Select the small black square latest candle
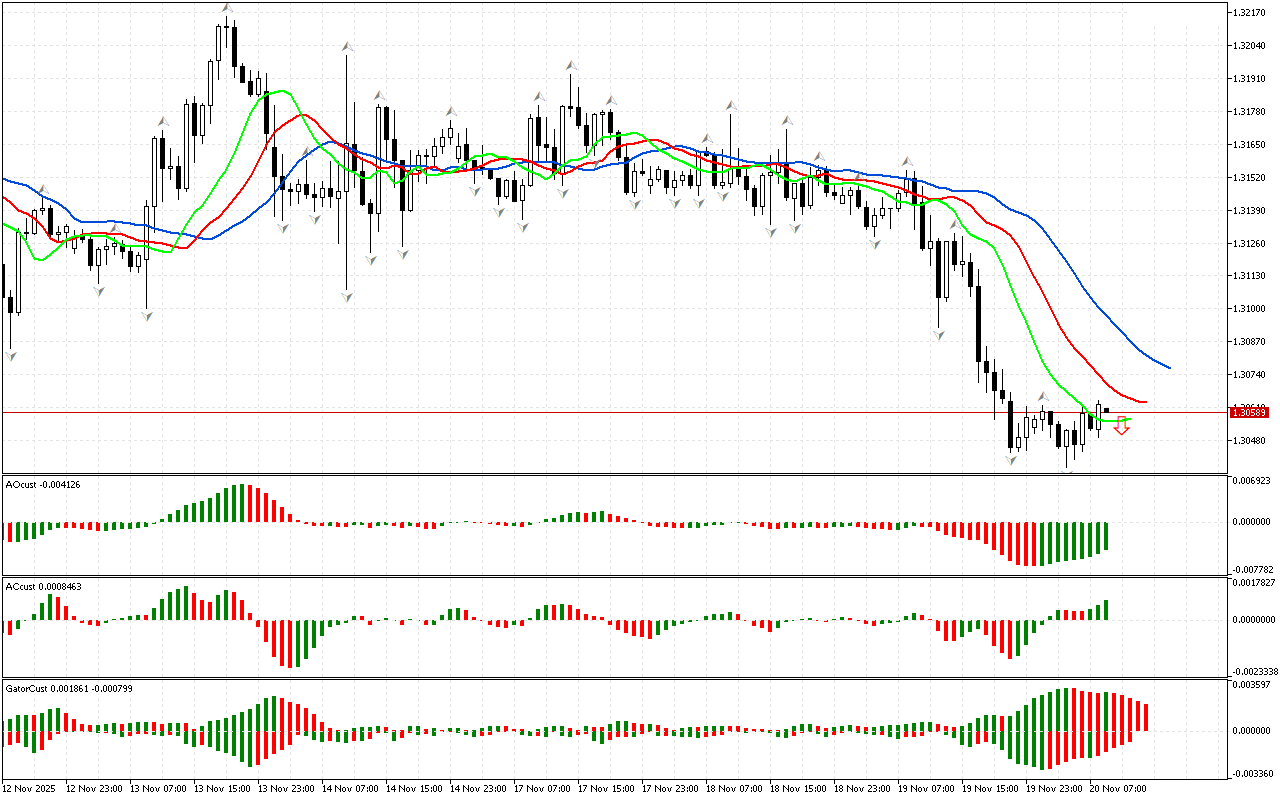 tap(1106, 410)
